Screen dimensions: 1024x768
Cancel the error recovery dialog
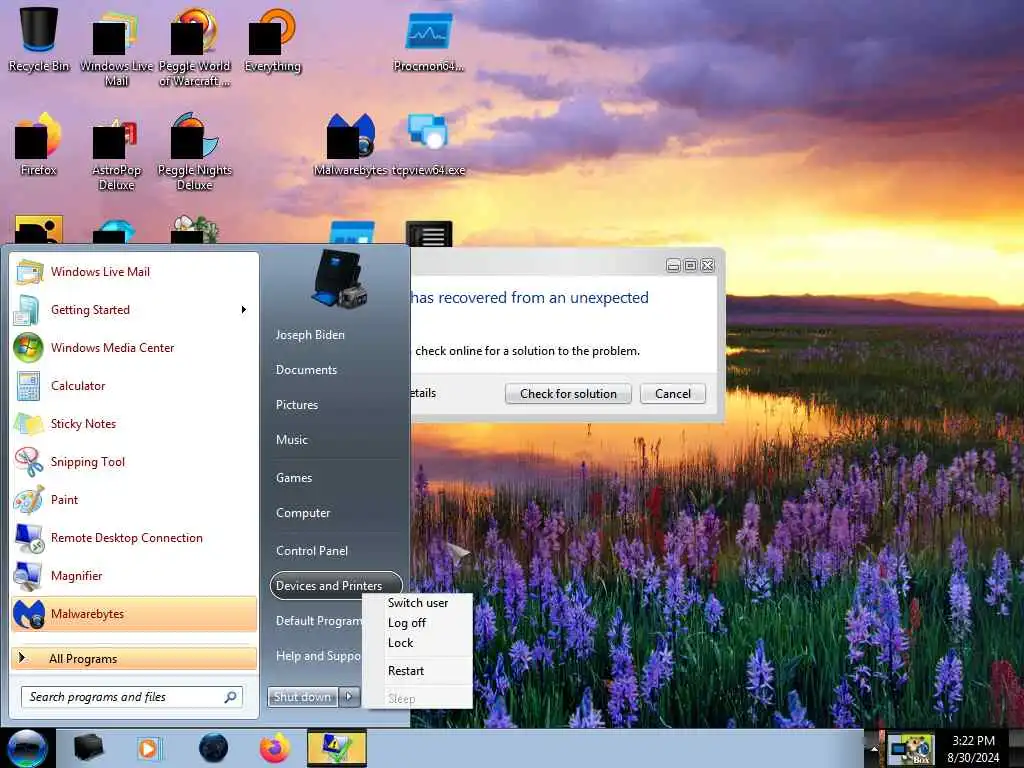[673, 394]
